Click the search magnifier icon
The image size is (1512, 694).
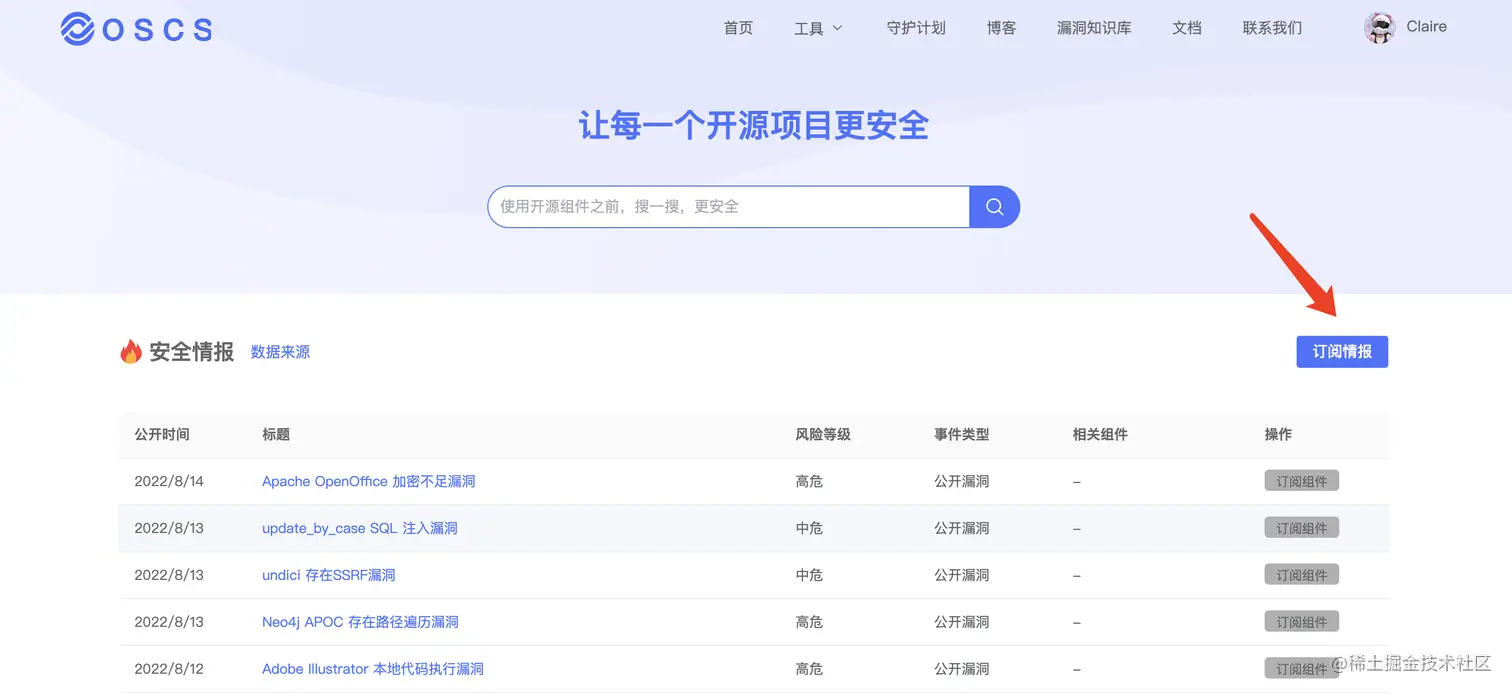[x=994, y=206]
